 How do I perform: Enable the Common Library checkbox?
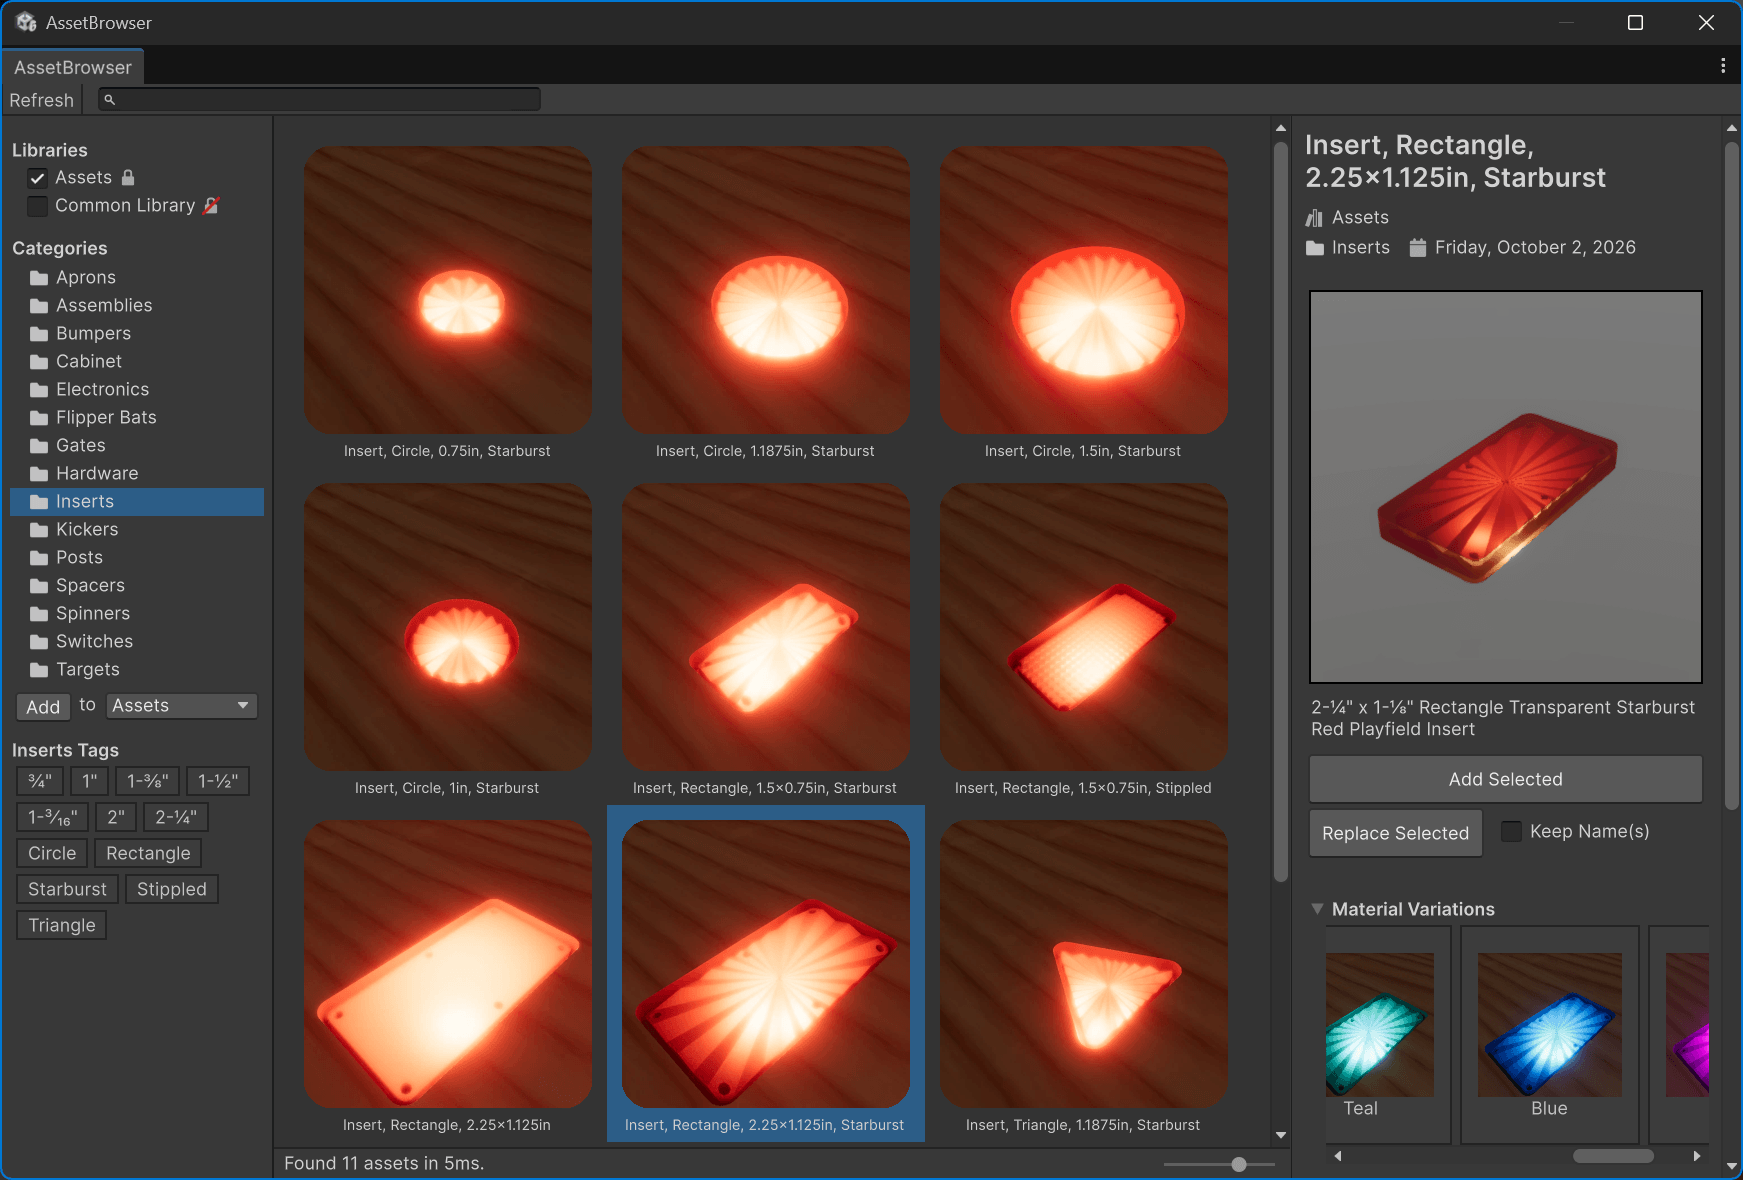point(37,206)
